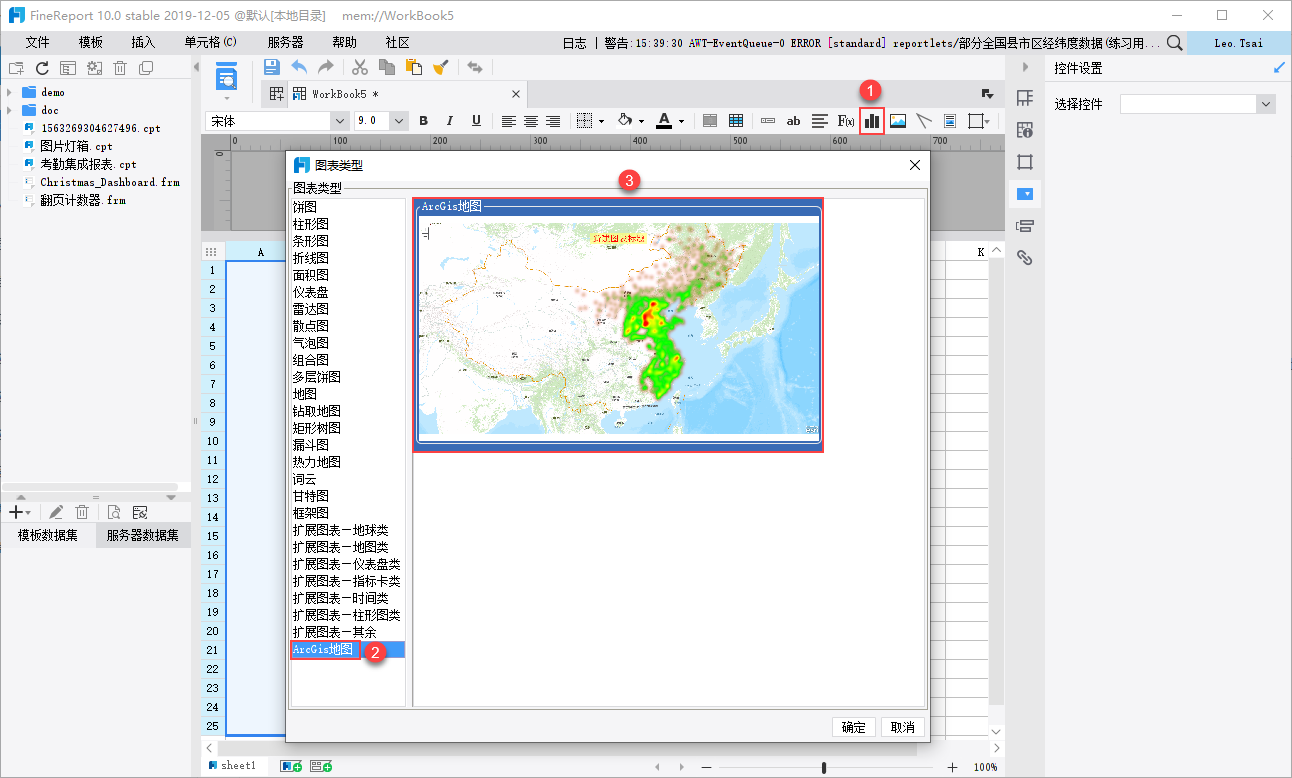The width and height of the screenshot is (1292, 778).
Task: Click the merge cells icon
Action: (710, 121)
